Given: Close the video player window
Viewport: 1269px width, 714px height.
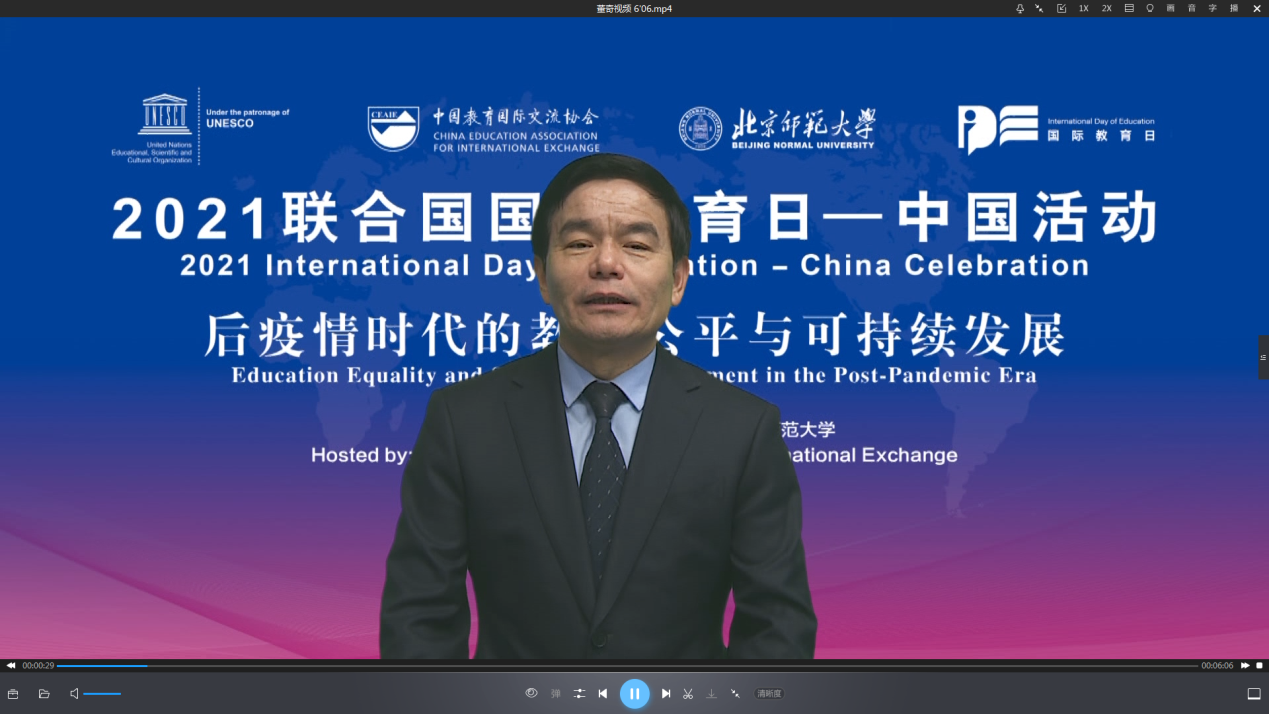Looking at the screenshot, I should click(x=1257, y=9).
